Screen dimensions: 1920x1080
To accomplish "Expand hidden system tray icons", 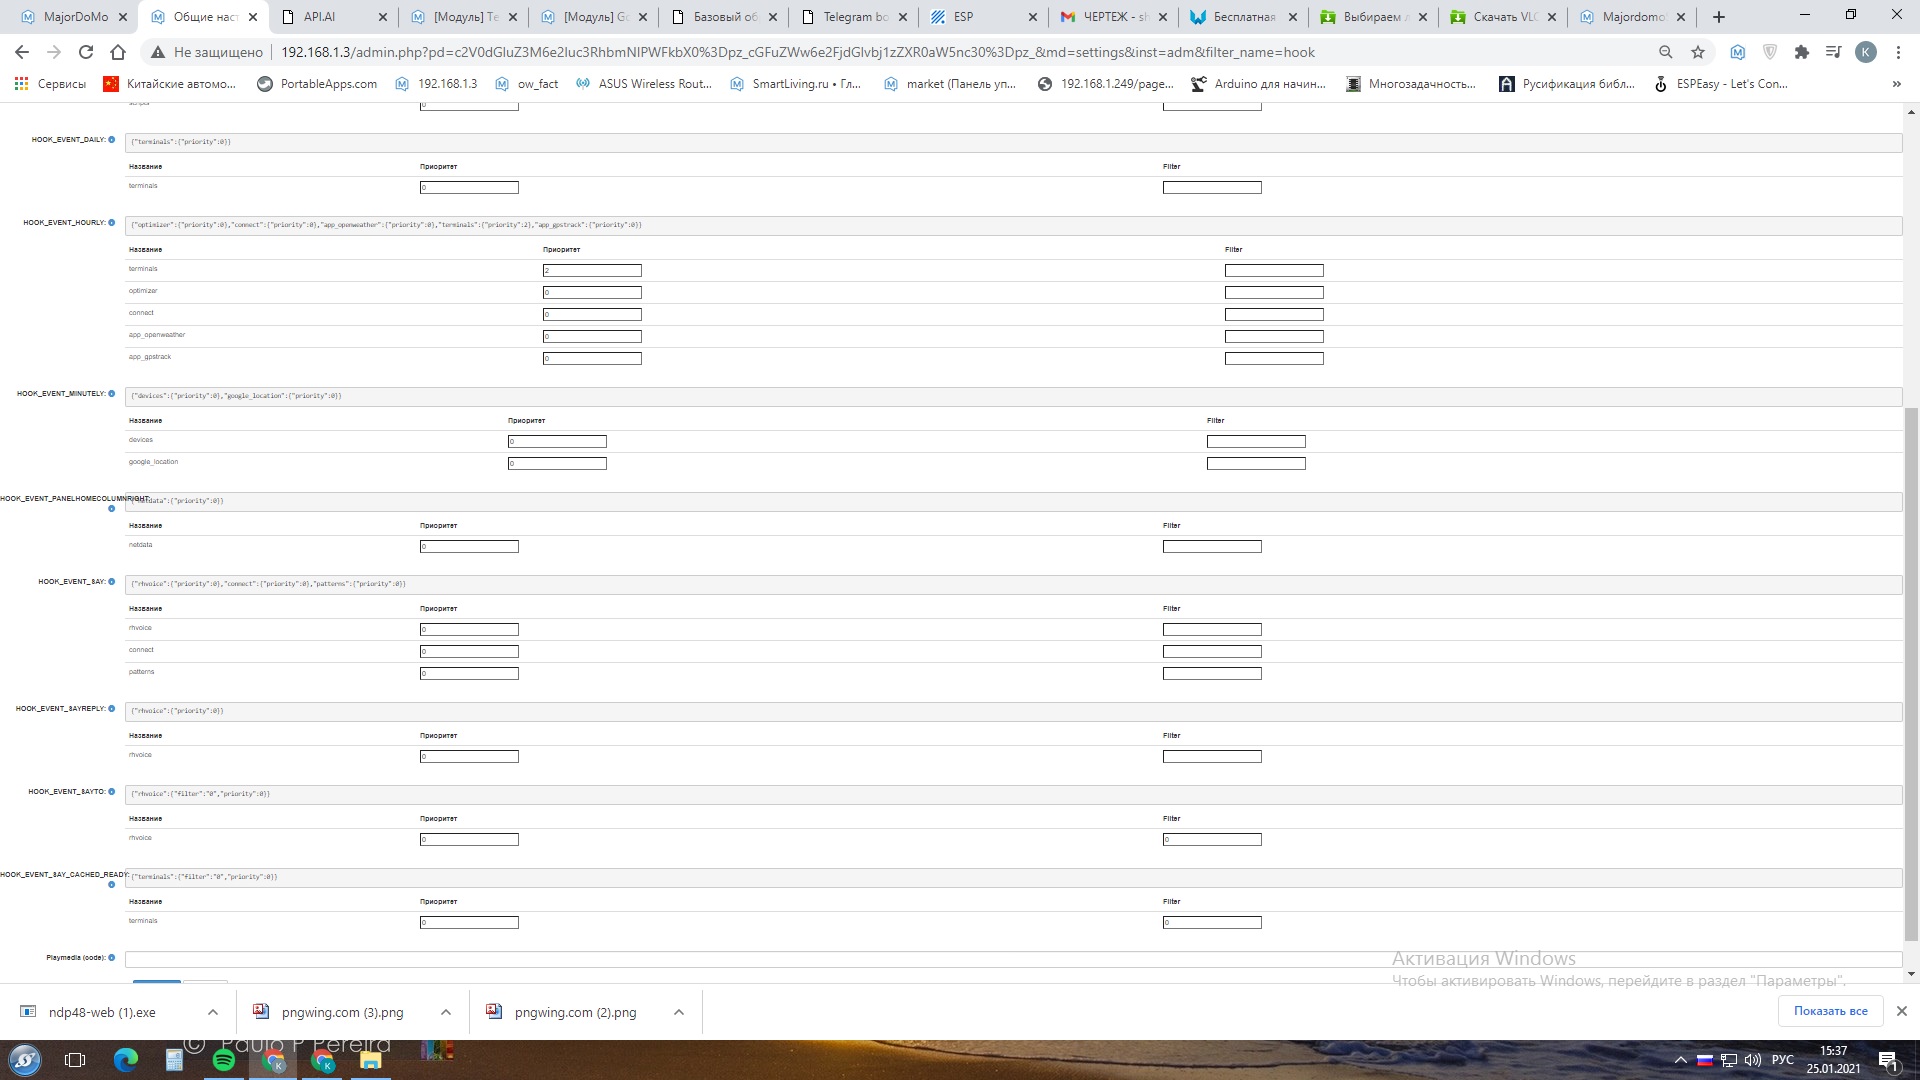I will click(x=1681, y=1060).
